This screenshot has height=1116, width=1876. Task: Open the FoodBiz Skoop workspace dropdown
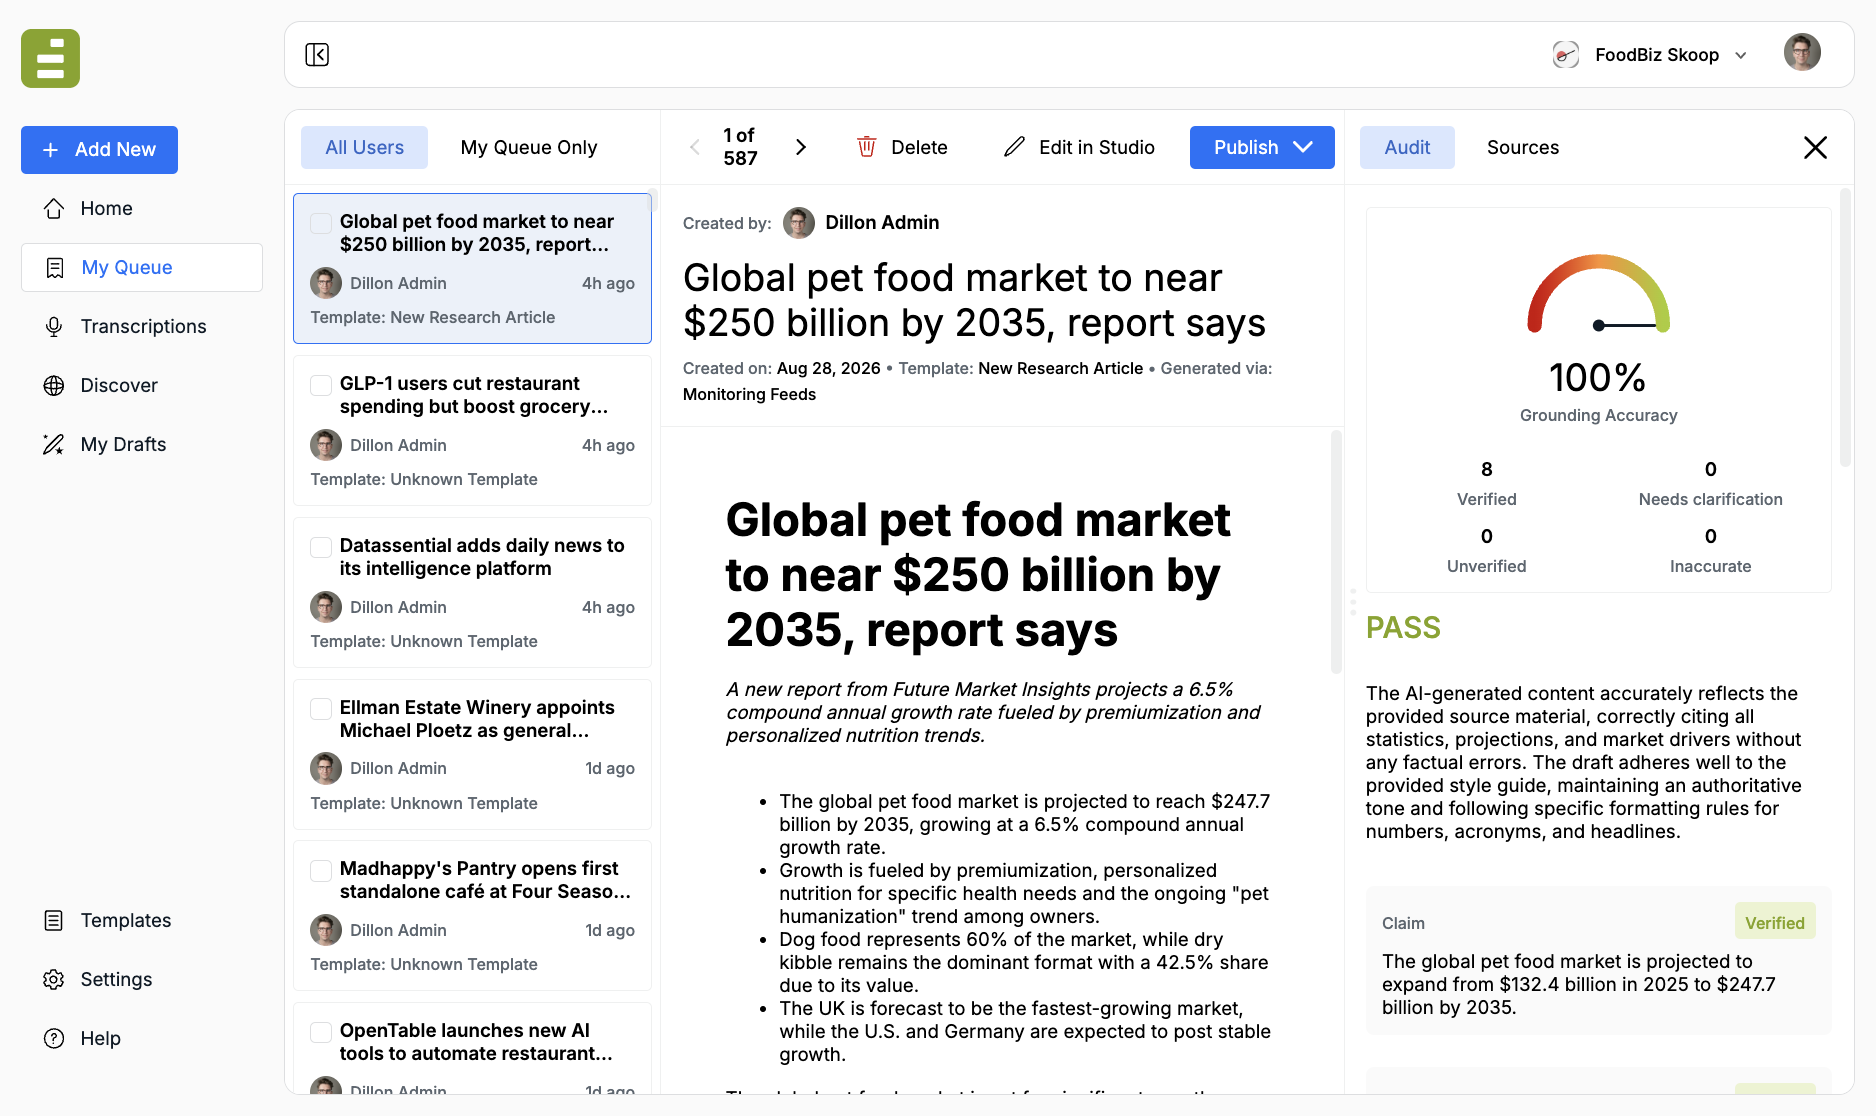click(1650, 54)
